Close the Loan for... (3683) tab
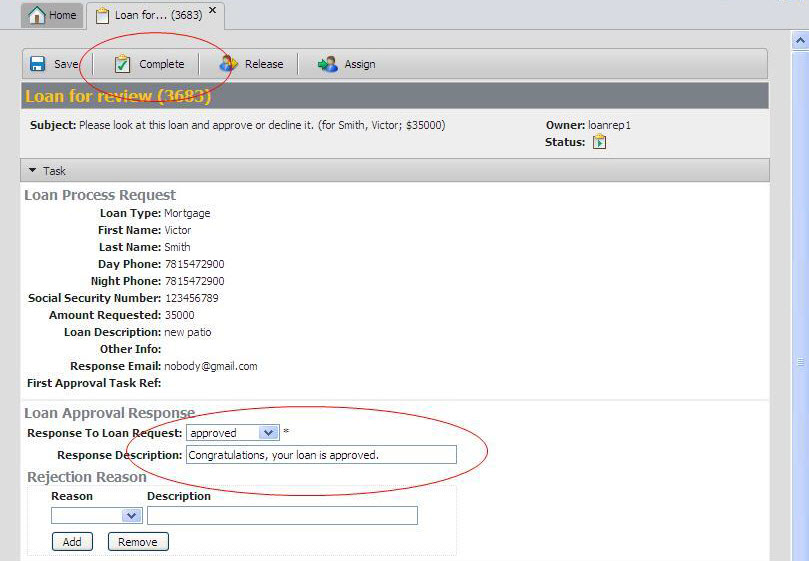 [212, 11]
